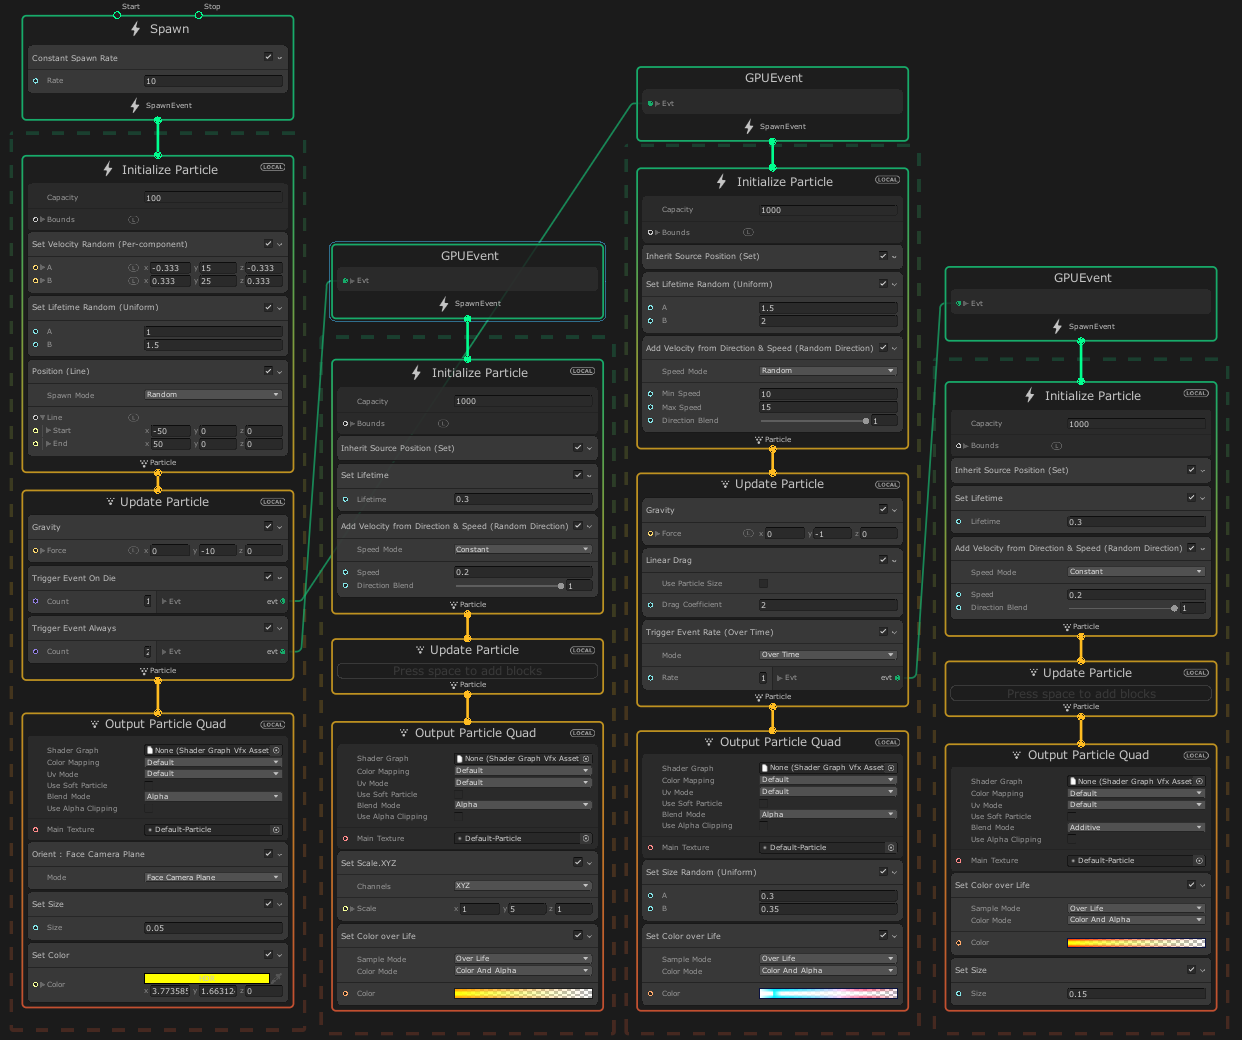
Task: Toggle the Constant Spawn Rate checkbox
Action: 266,57
